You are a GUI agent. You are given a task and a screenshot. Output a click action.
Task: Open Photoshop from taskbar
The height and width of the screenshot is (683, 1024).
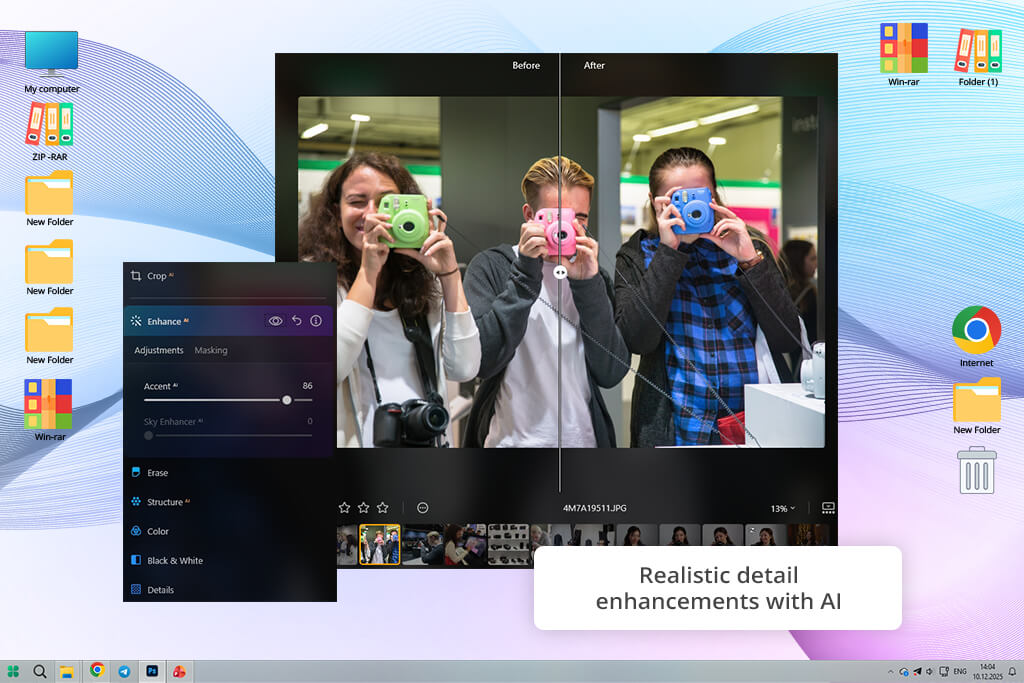[152, 671]
